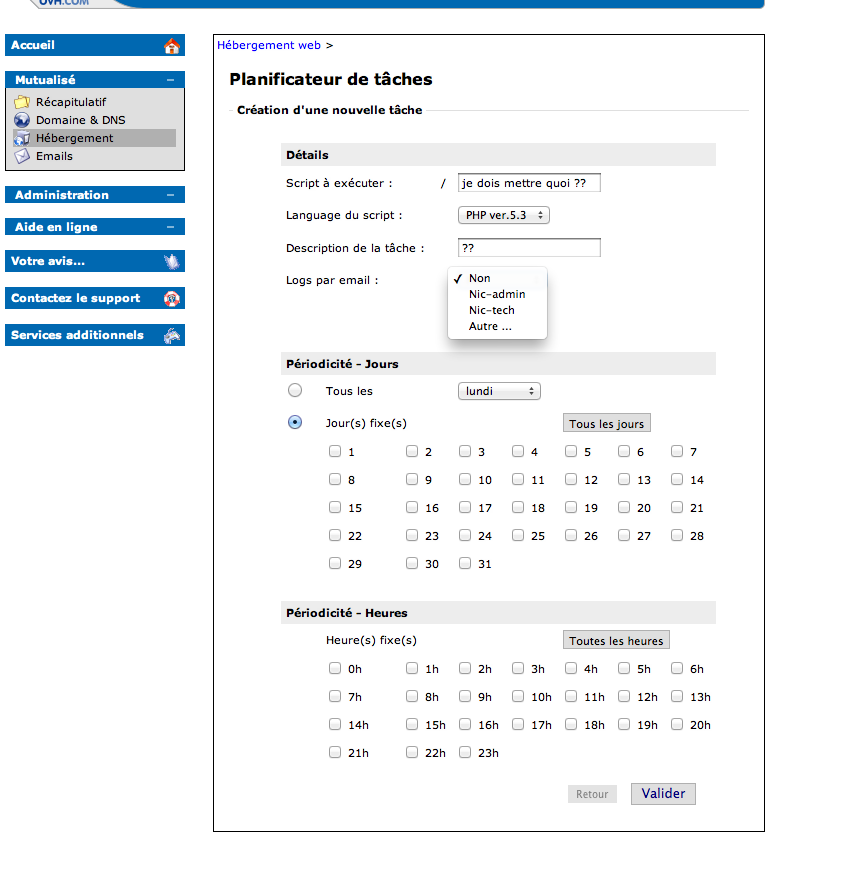Choose Autre ... in the logs dropdown
Screen dimensions: 858x893
(490, 326)
